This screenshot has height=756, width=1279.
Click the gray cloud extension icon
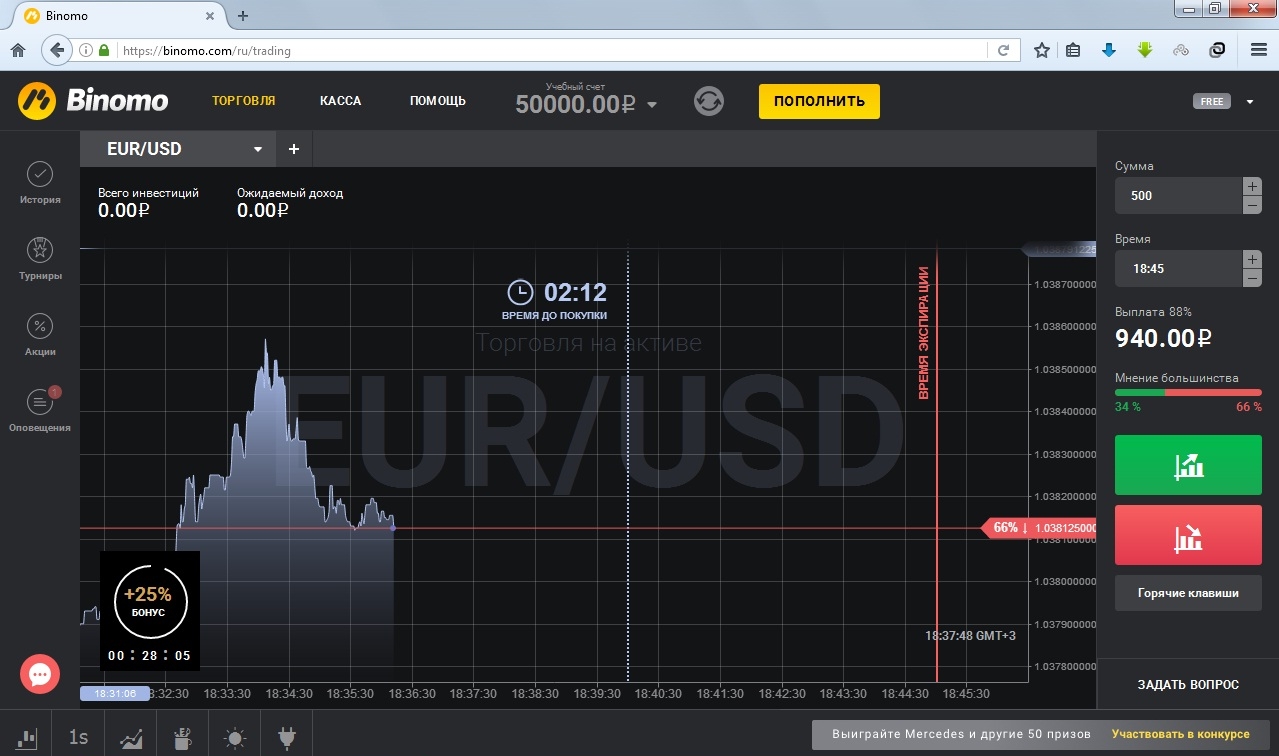tap(1181, 50)
